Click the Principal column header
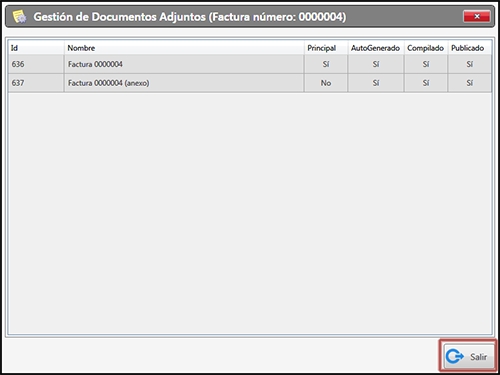The height and width of the screenshot is (375, 500). click(326, 48)
